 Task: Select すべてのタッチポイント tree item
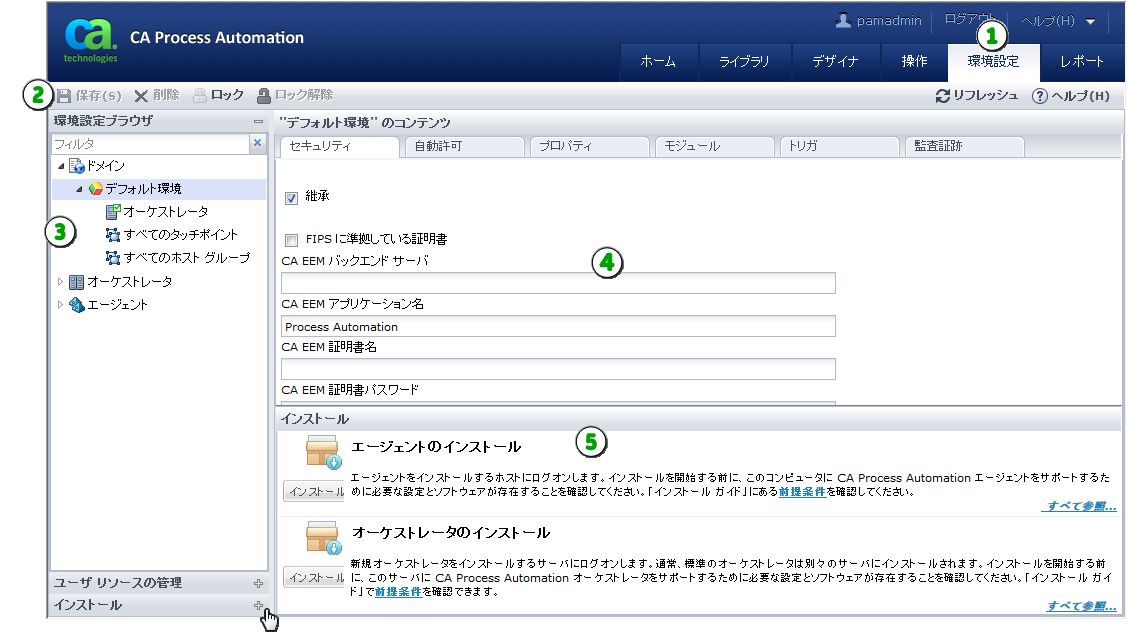pyautogui.click(x=180, y=235)
